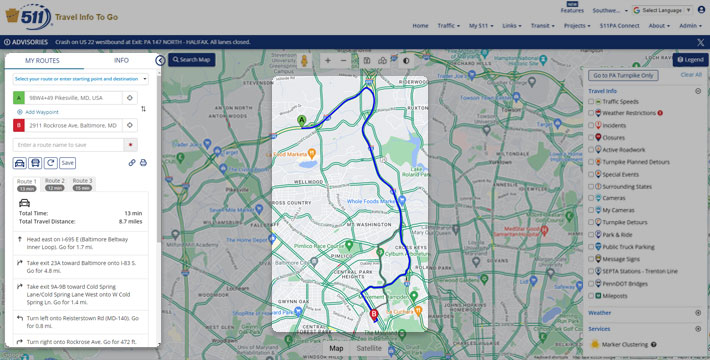The image size is (710, 360).
Task: Collapse the My Routes side panel arrow
Action: (160, 60)
